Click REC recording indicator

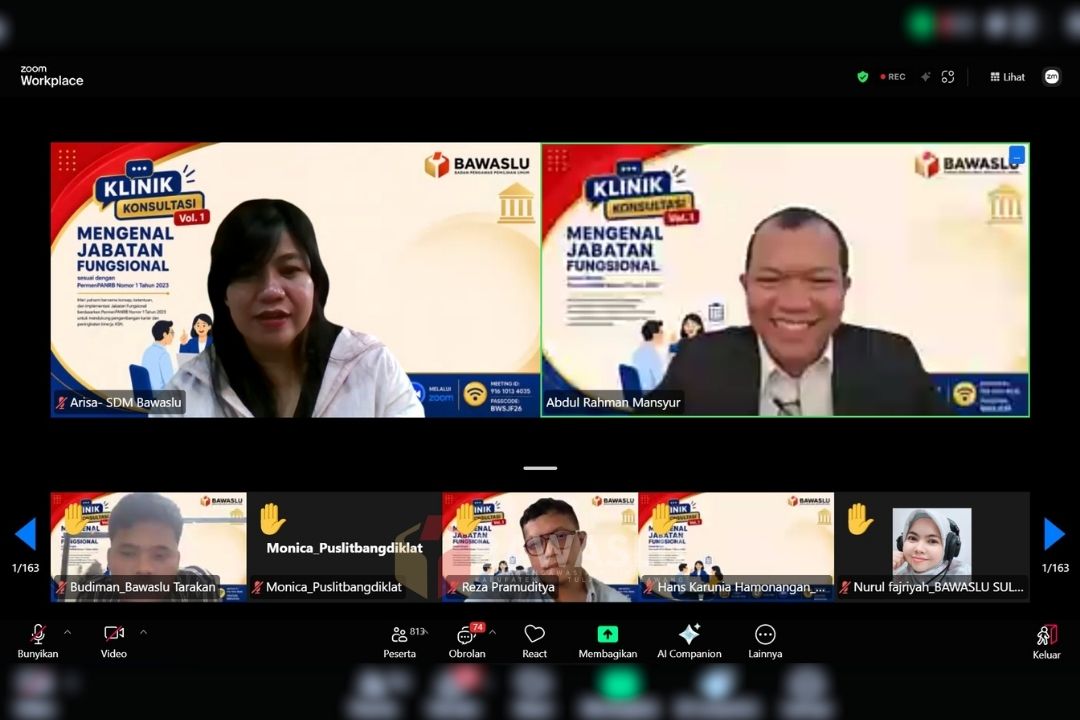pos(893,77)
